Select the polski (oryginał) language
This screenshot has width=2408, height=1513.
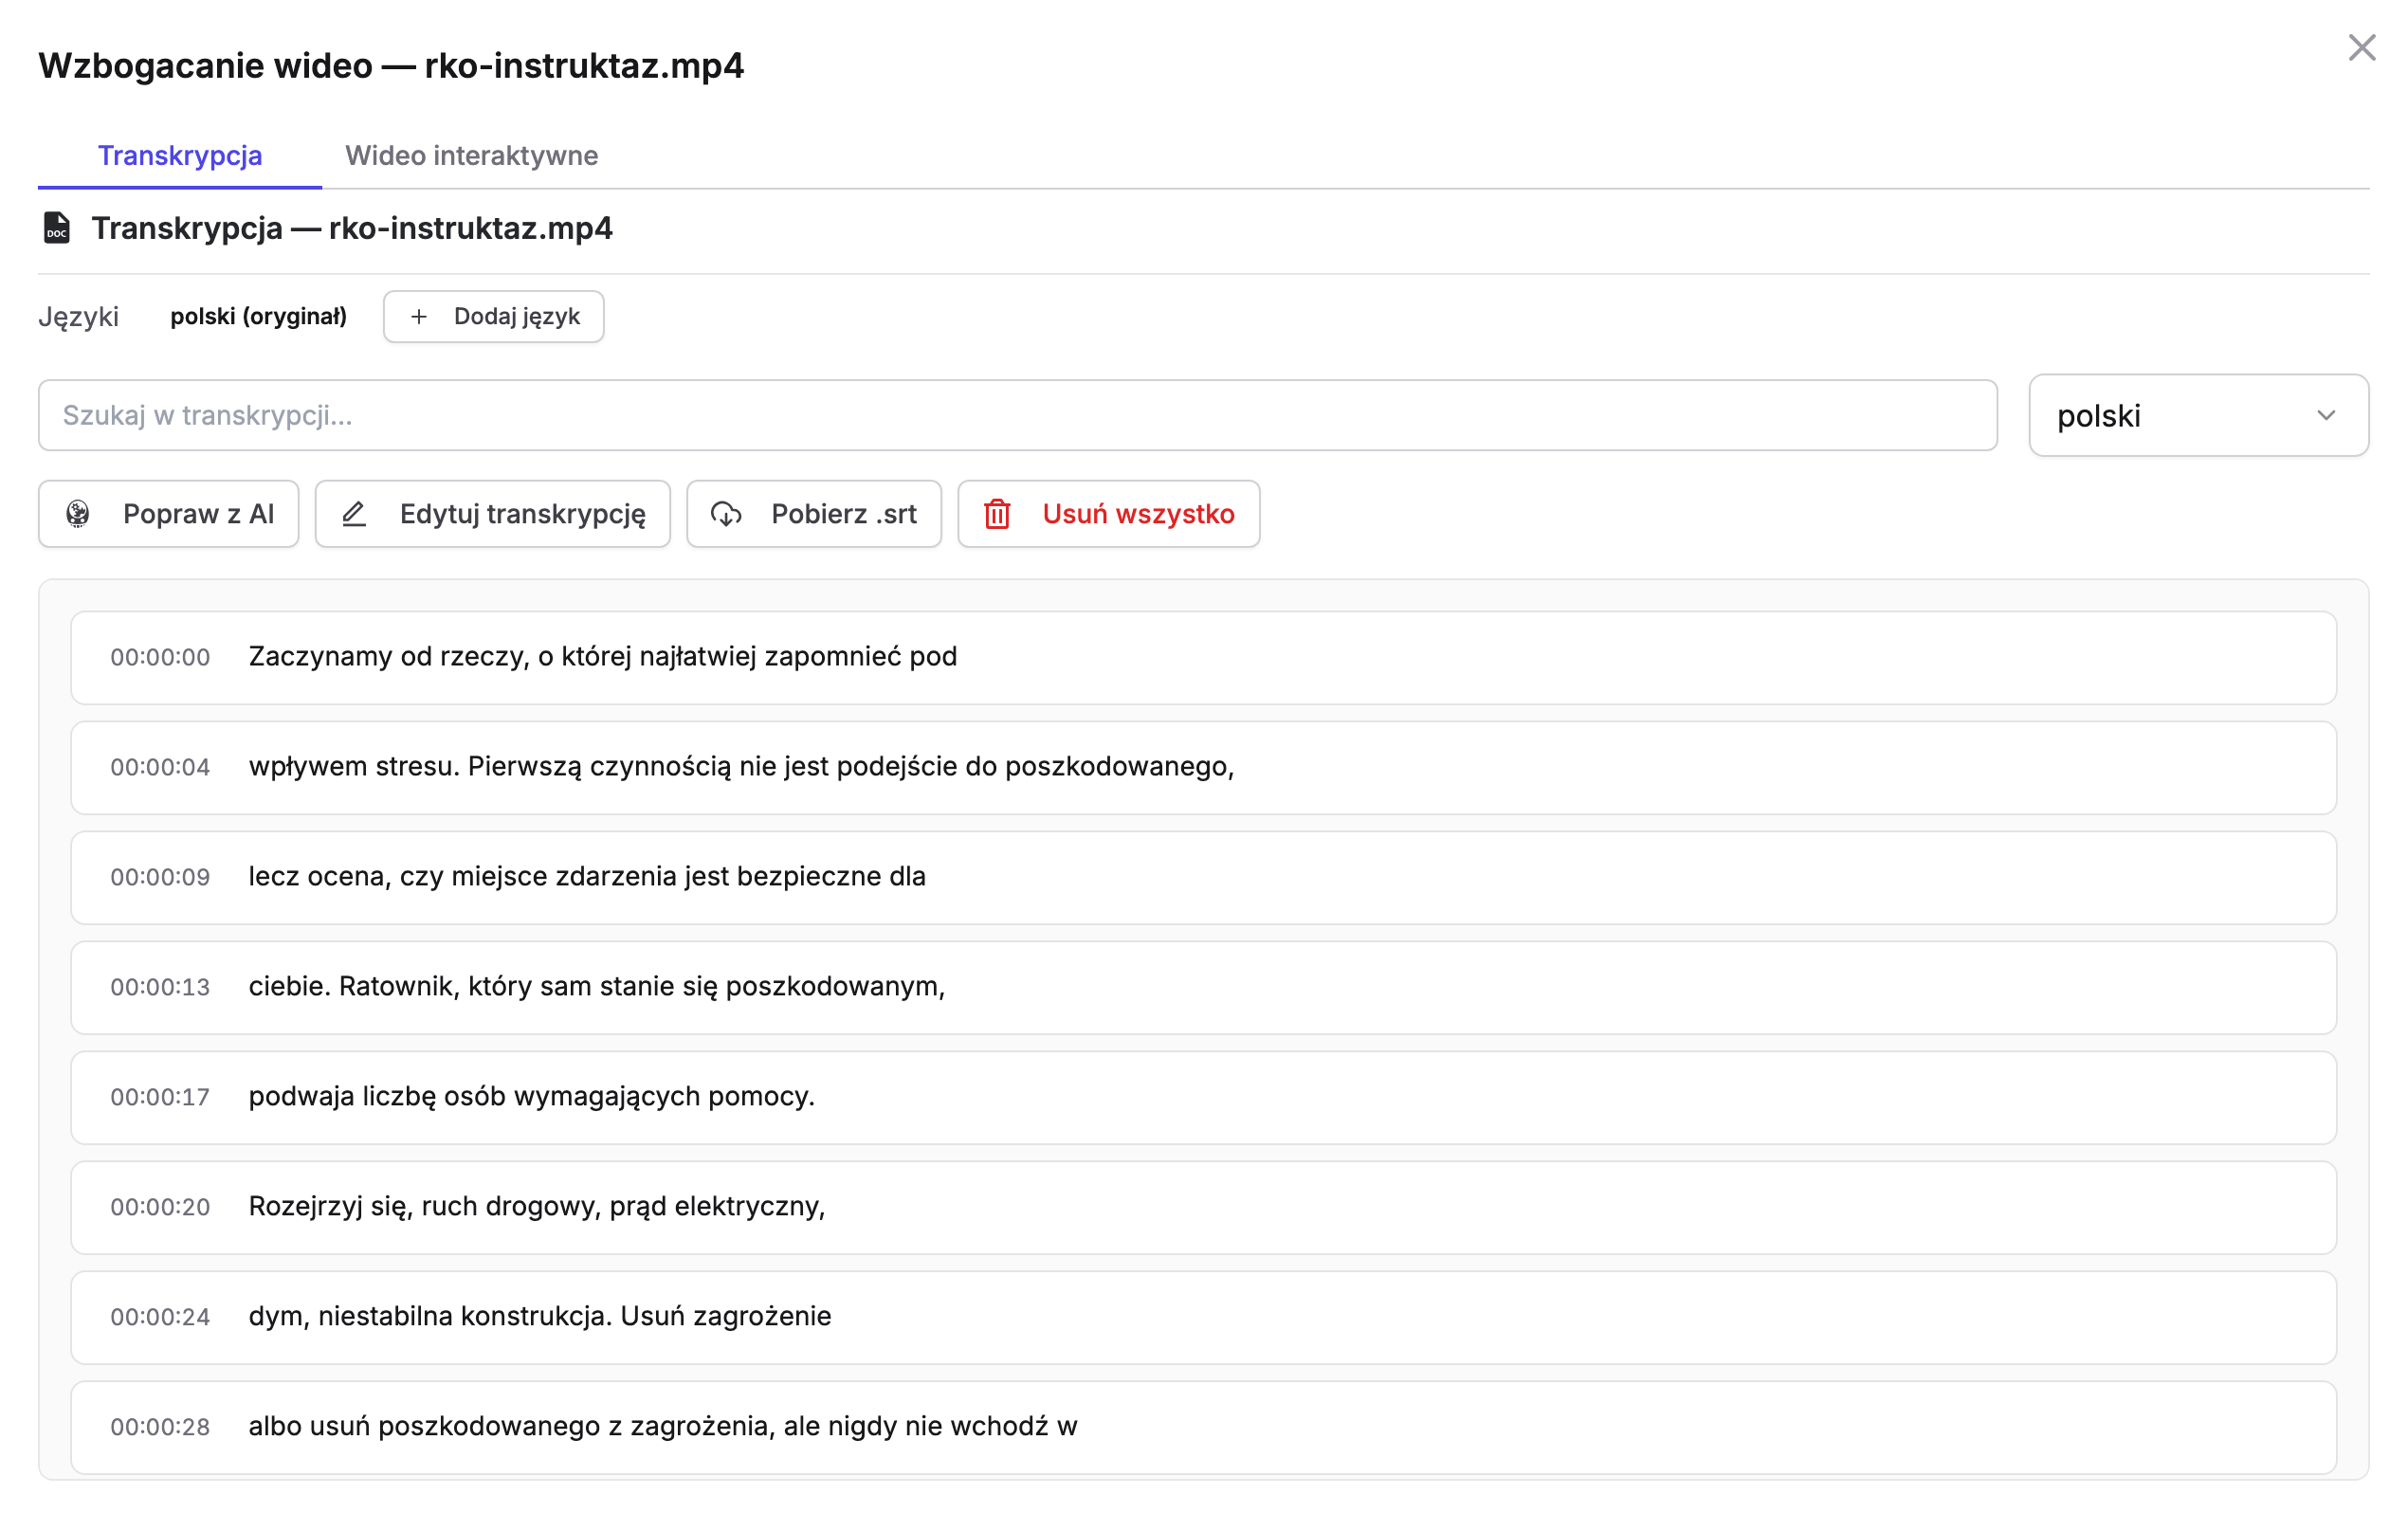coord(258,316)
